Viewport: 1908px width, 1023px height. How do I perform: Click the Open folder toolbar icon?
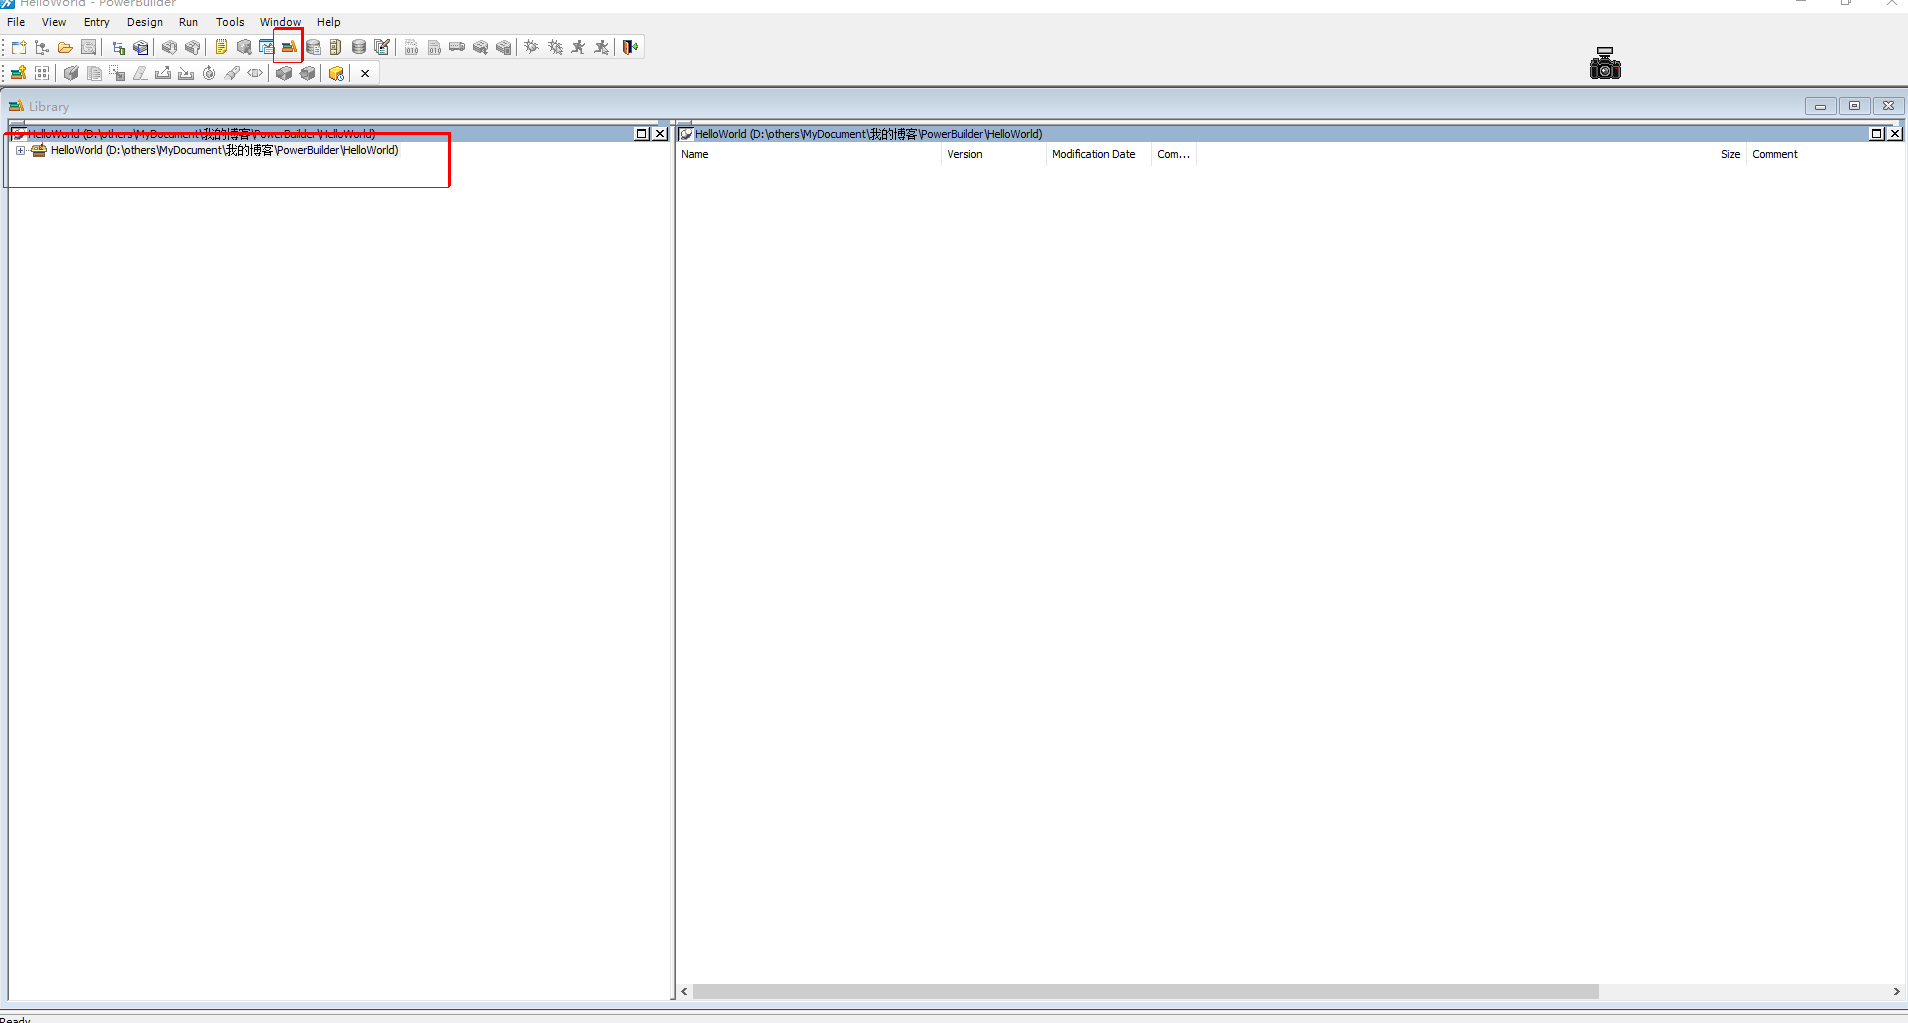point(65,47)
